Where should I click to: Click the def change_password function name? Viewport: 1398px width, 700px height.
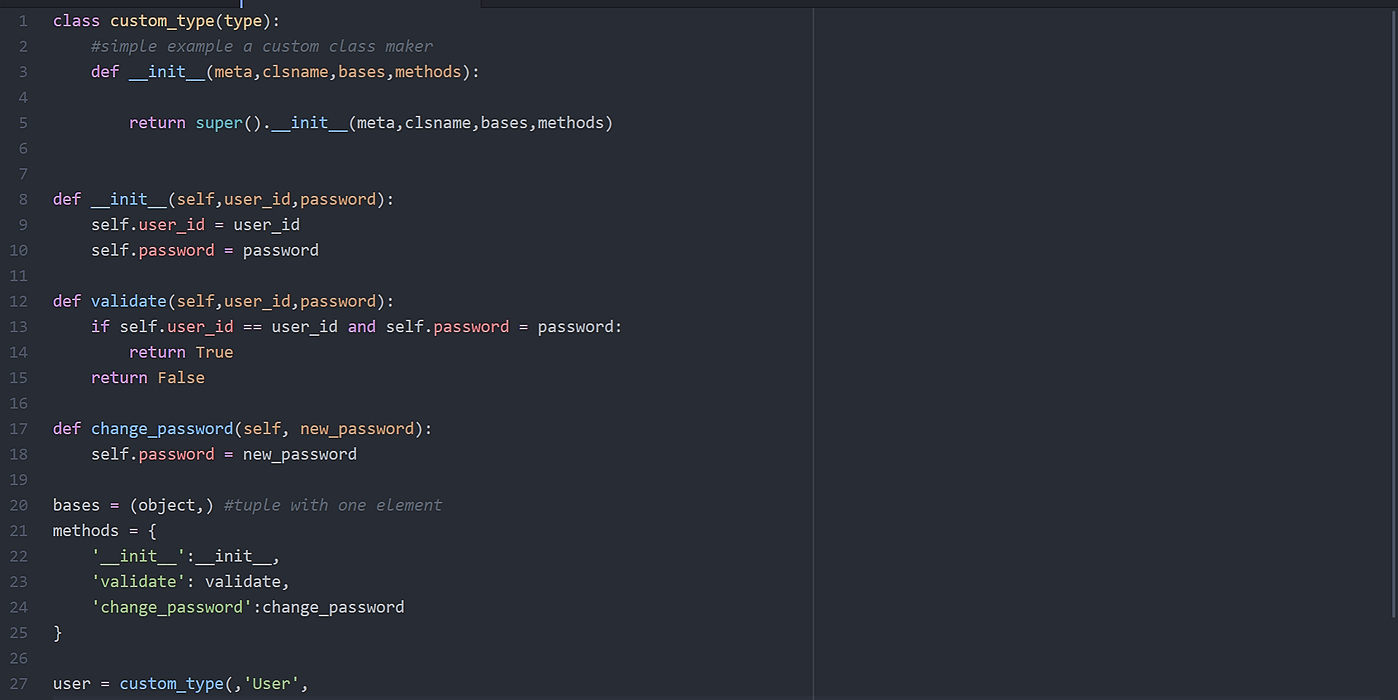click(x=162, y=429)
